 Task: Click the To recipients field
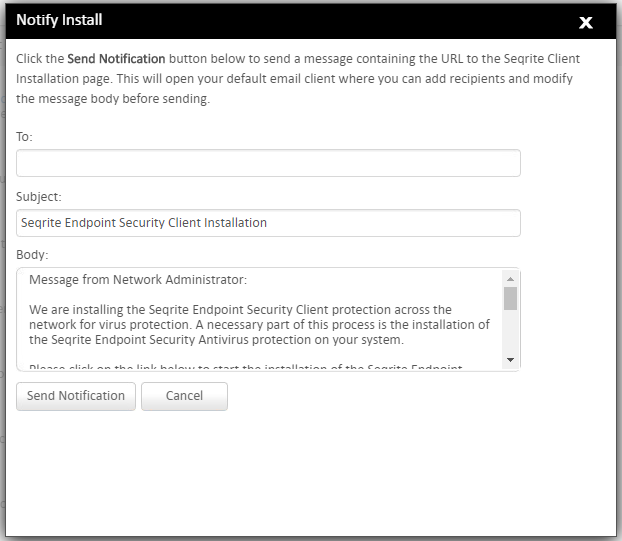tap(268, 163)
